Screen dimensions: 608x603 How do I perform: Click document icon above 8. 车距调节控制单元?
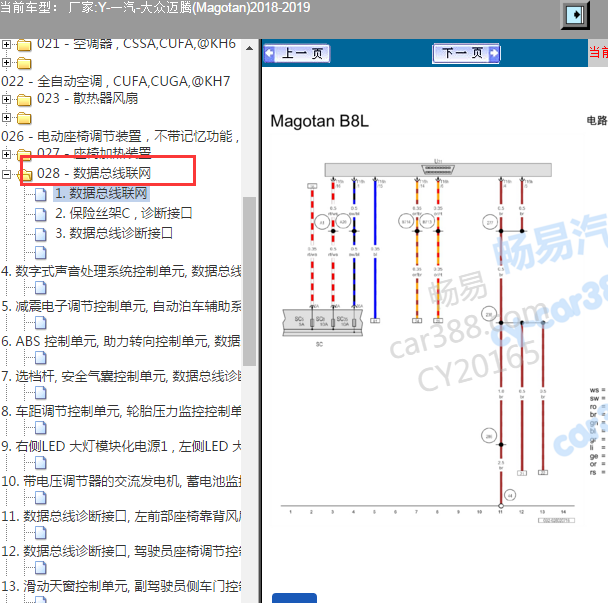[x=41, y=392]
